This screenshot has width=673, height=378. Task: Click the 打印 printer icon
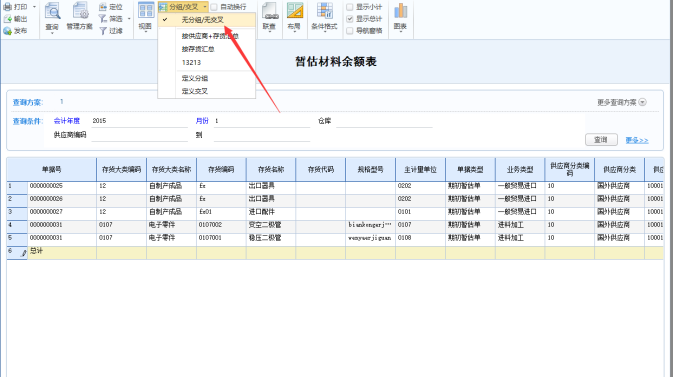[x=7, y=6]
